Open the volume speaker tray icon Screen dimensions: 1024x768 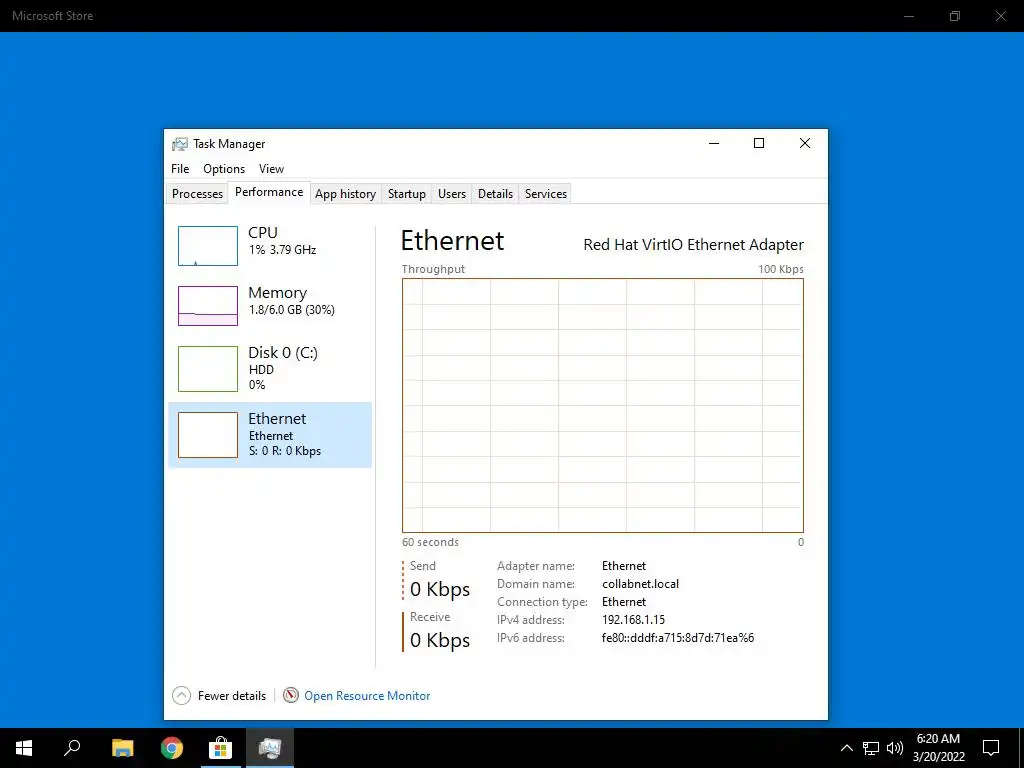coord(894,748)
